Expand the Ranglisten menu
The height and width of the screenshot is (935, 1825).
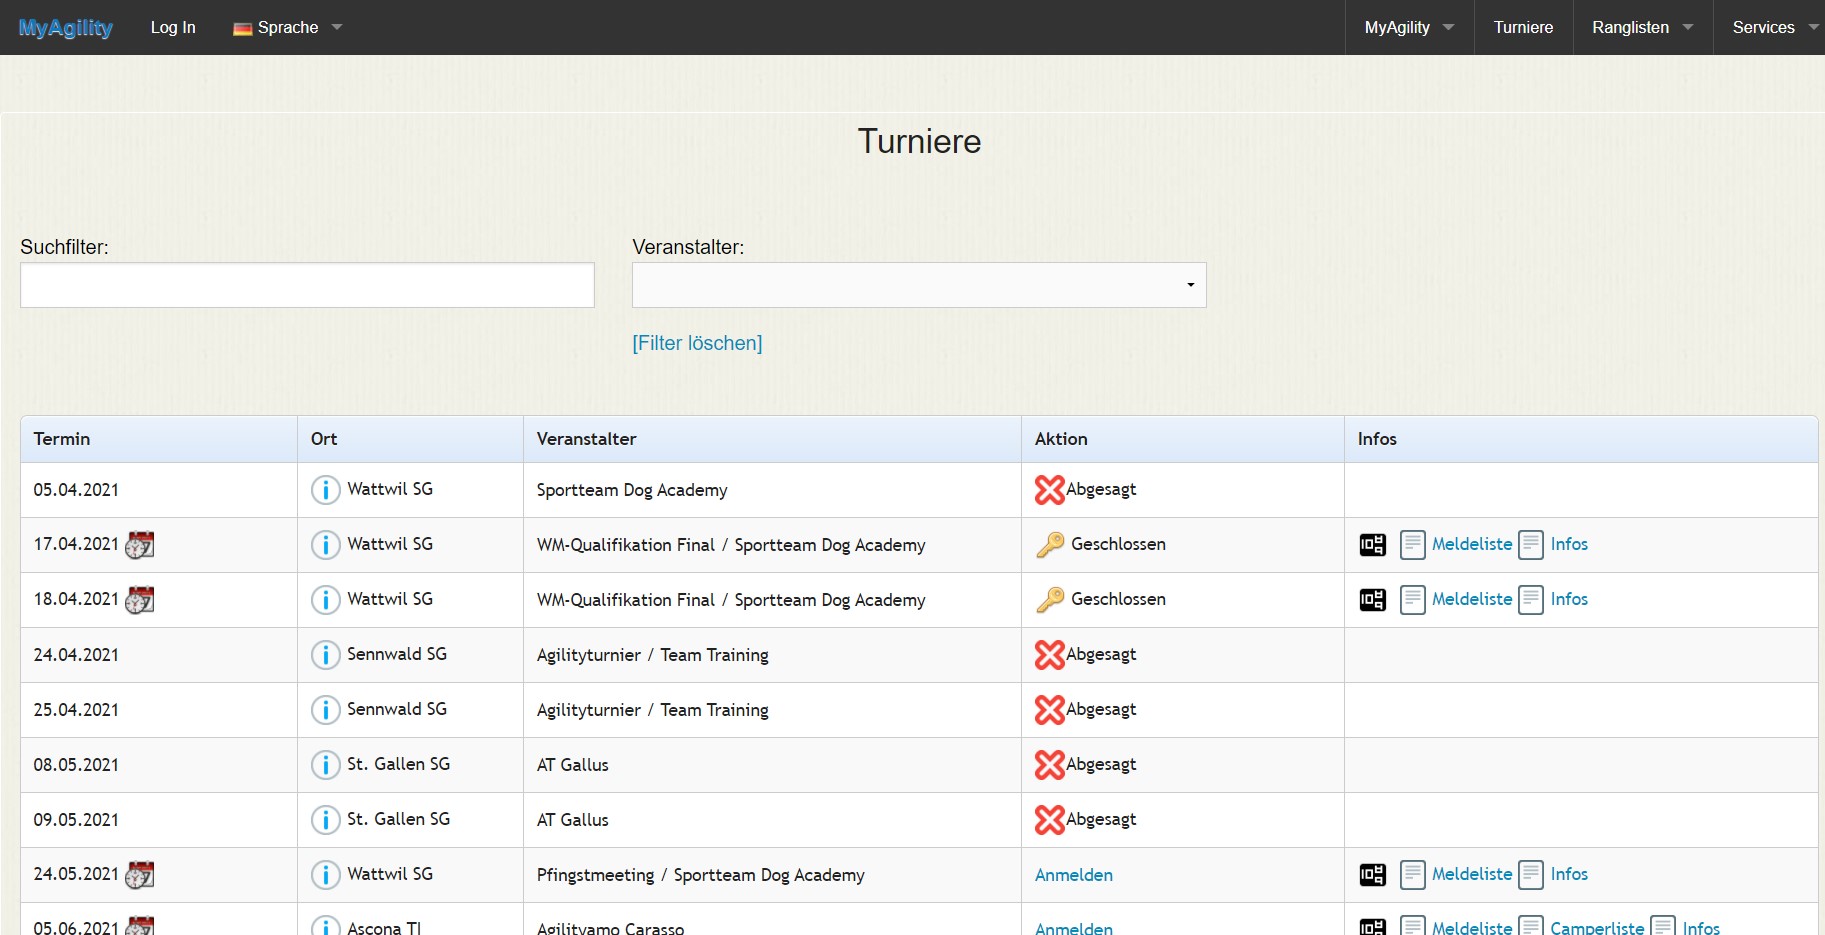click(x=1641, y=28)
